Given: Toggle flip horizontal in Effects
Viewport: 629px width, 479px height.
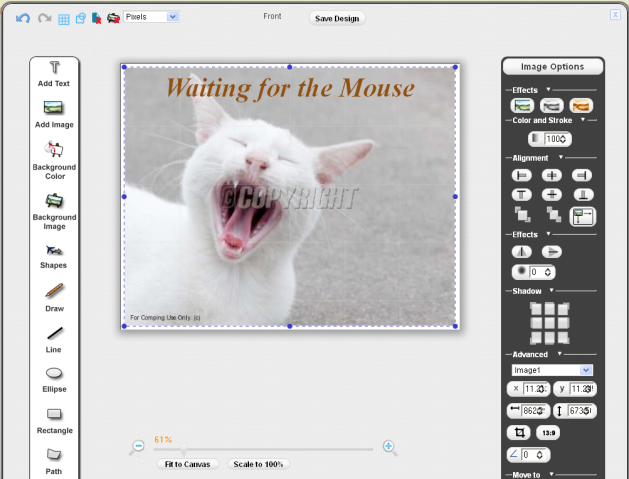Looking at the screenshot, I should point(521,252).
